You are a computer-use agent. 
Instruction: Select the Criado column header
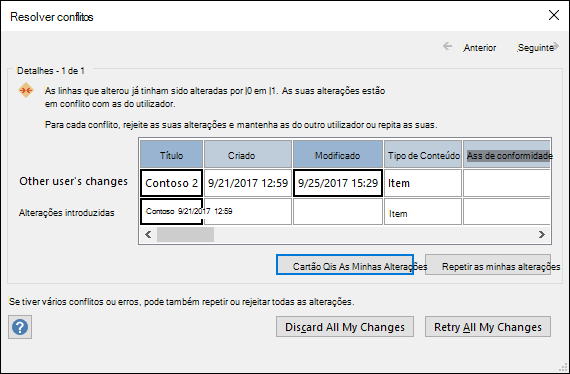pyautogui.click(x=248, y=154)
